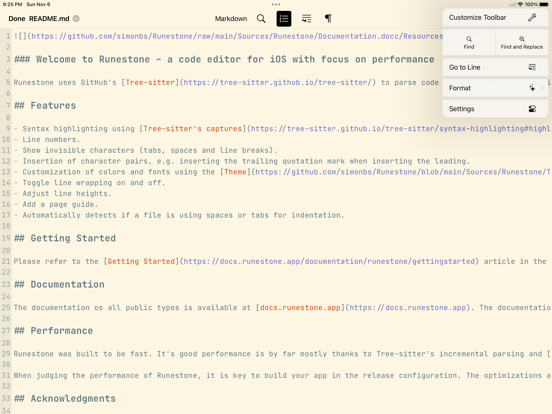Click 'Show invisible characters' line
Viewport: 552px width, 414px height.
150,151
